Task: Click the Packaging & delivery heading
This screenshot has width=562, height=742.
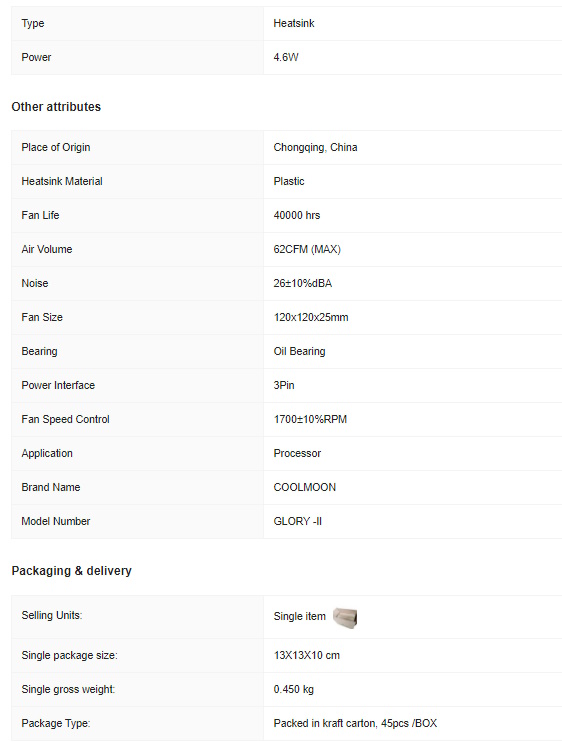Action: (71, 571)
